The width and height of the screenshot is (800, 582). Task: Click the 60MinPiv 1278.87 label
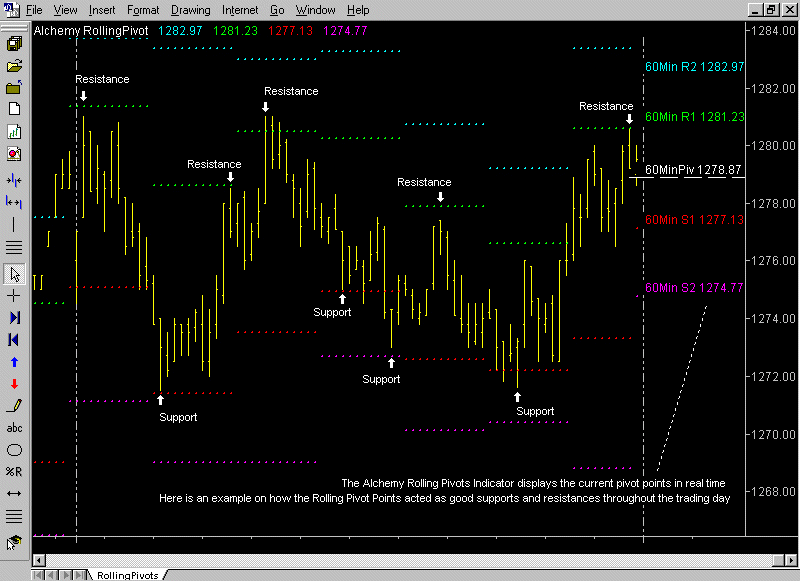693,170
